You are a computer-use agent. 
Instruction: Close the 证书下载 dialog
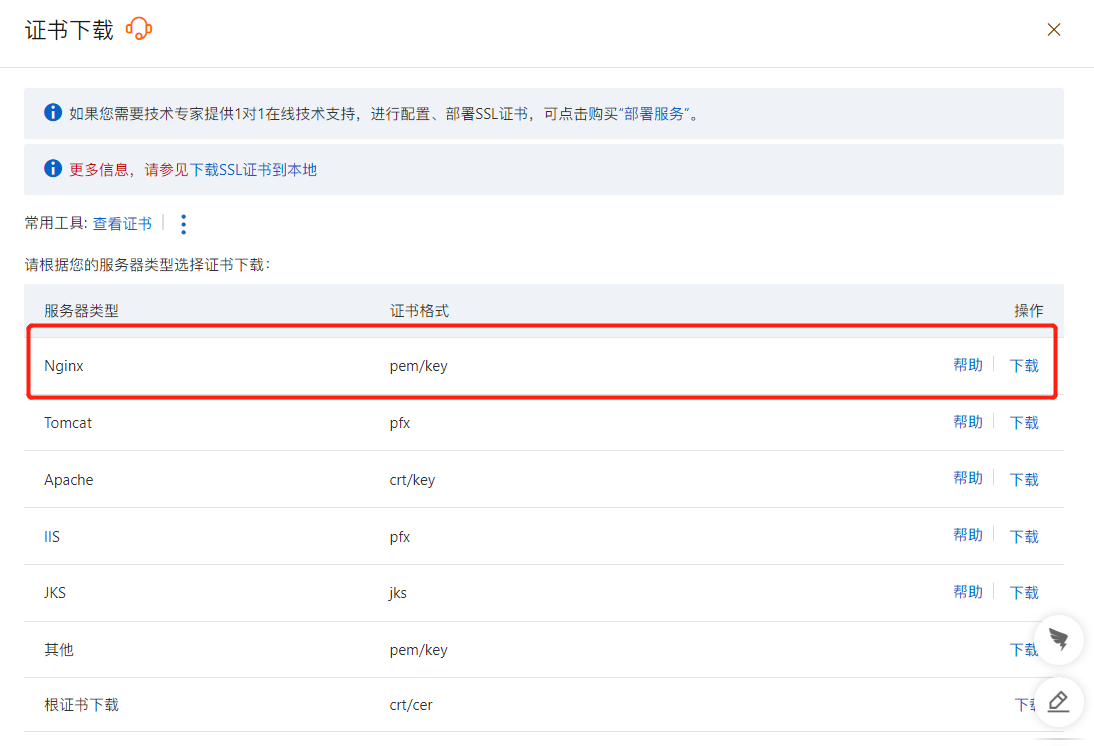(1054, 29)
